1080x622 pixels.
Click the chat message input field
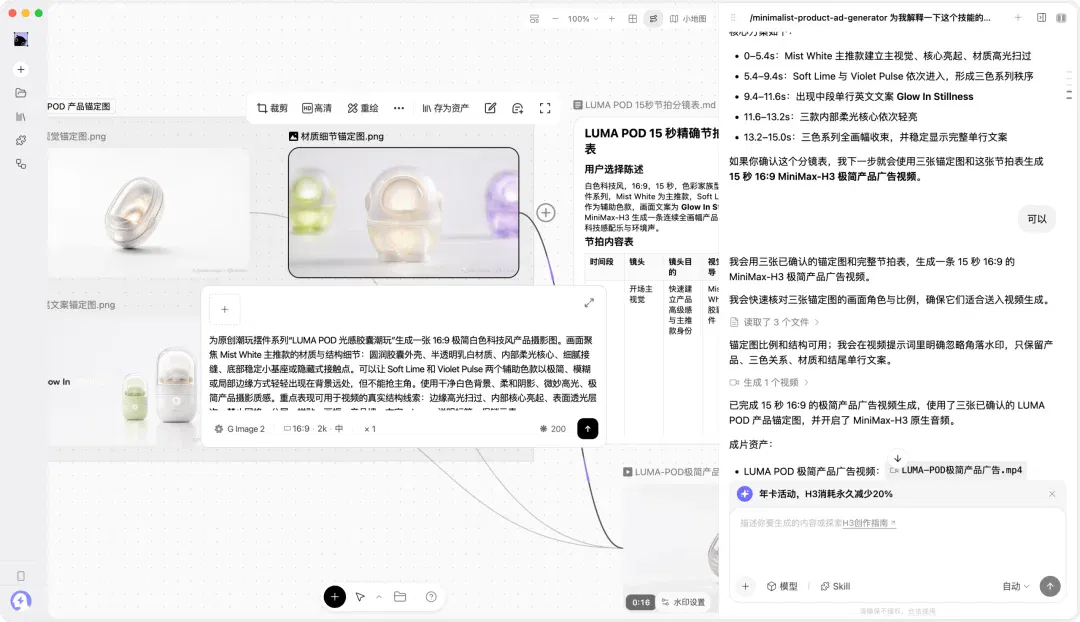[x=897, y=541]
